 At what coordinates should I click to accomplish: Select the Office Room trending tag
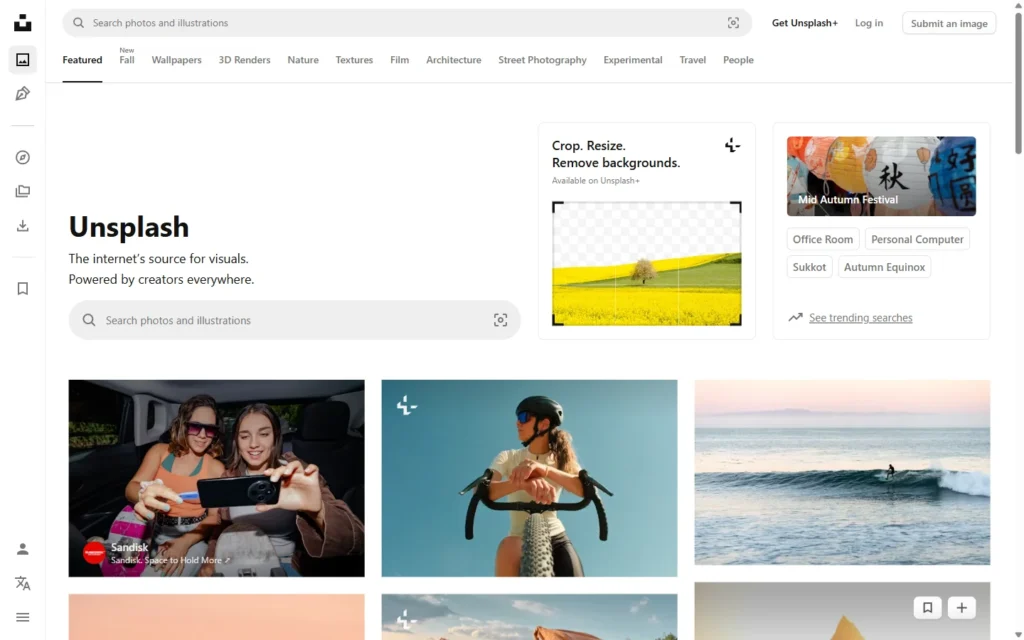[x=823, y=239]
